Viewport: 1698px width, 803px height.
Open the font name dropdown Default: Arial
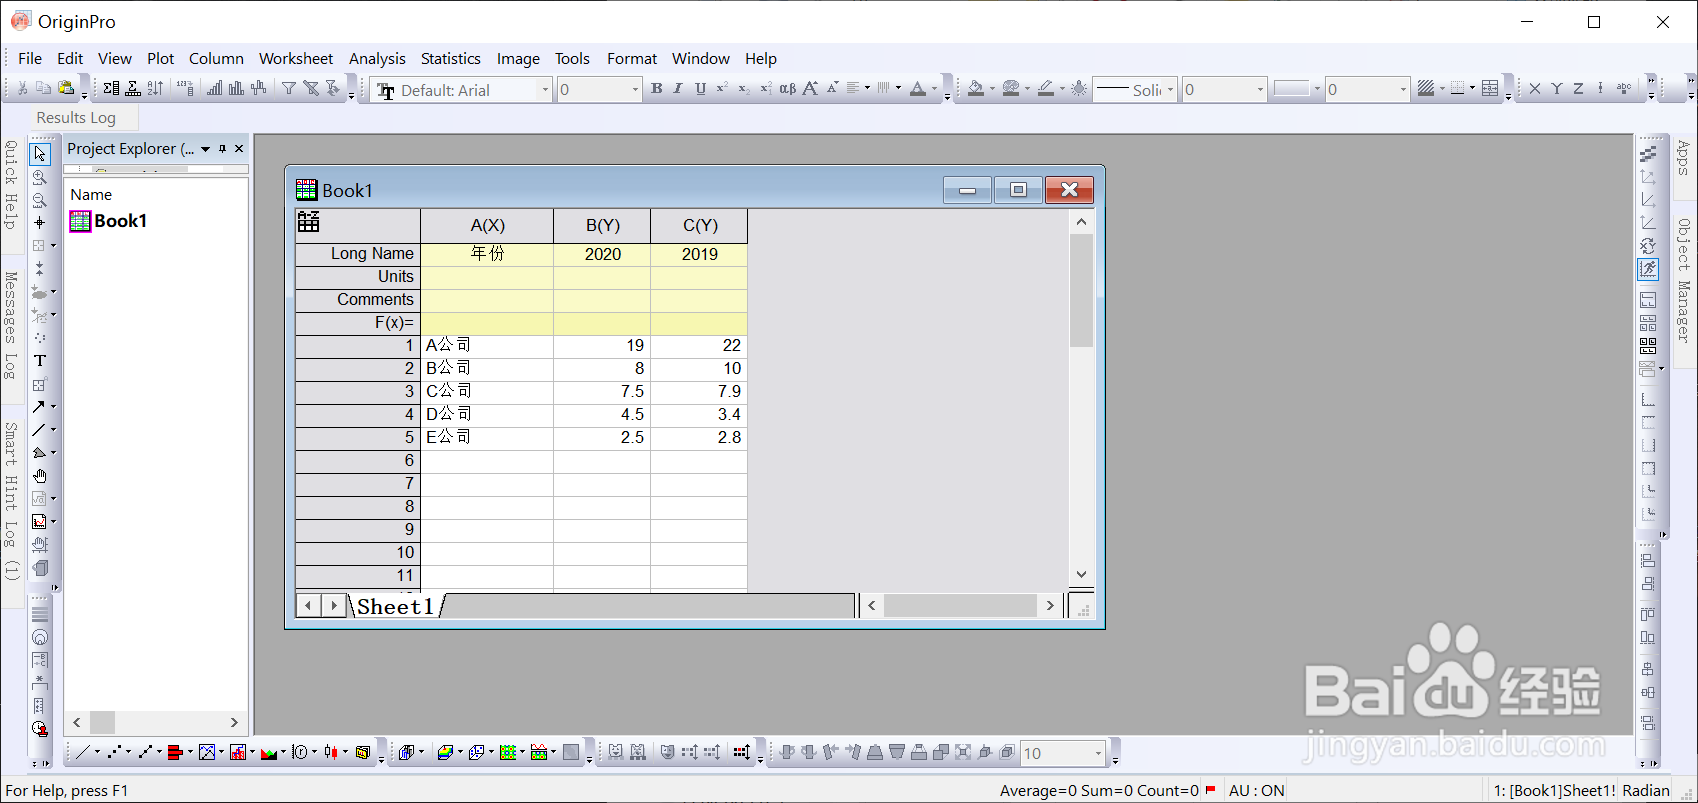coord(545,90)
